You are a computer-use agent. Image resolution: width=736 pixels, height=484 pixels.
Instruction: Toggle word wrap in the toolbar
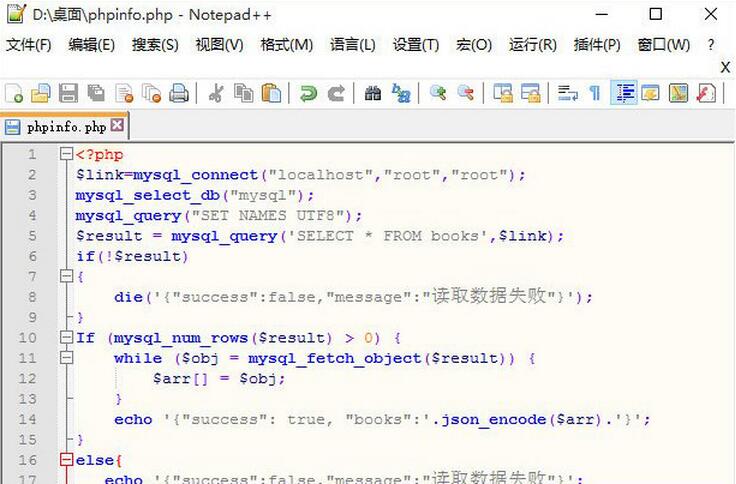point(568,93)
